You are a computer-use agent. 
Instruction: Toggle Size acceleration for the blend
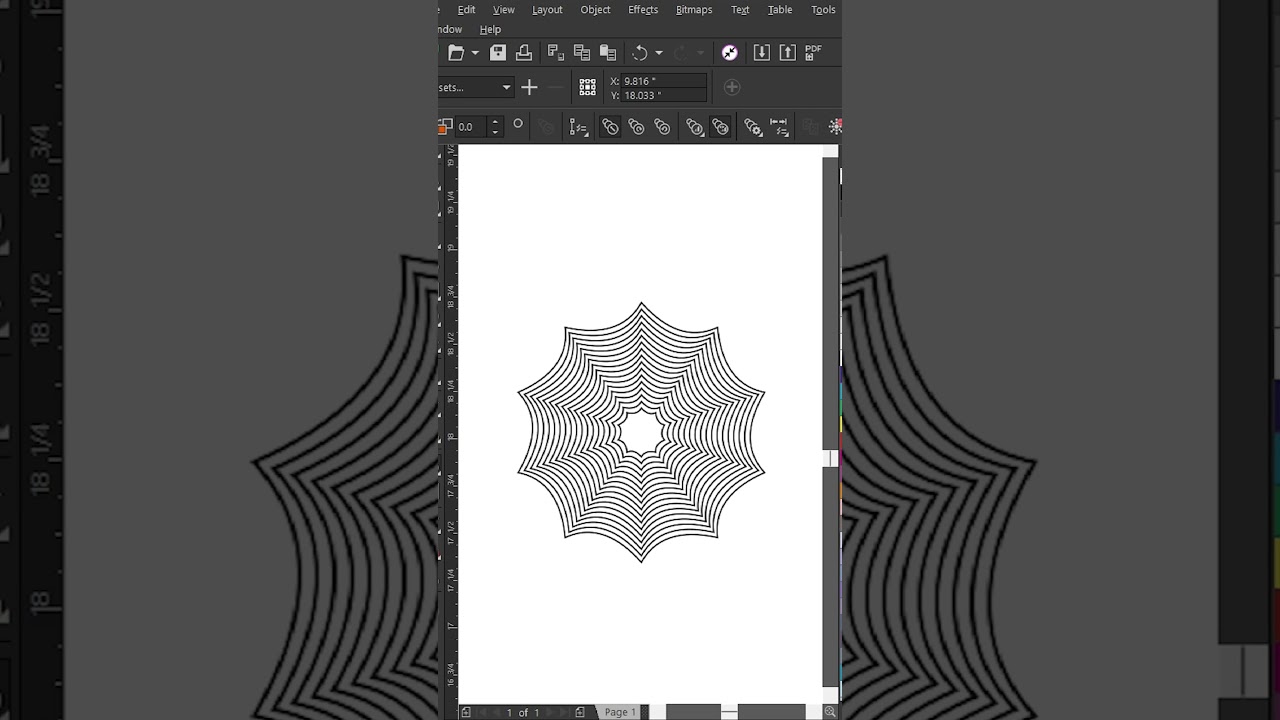(720, 127)
